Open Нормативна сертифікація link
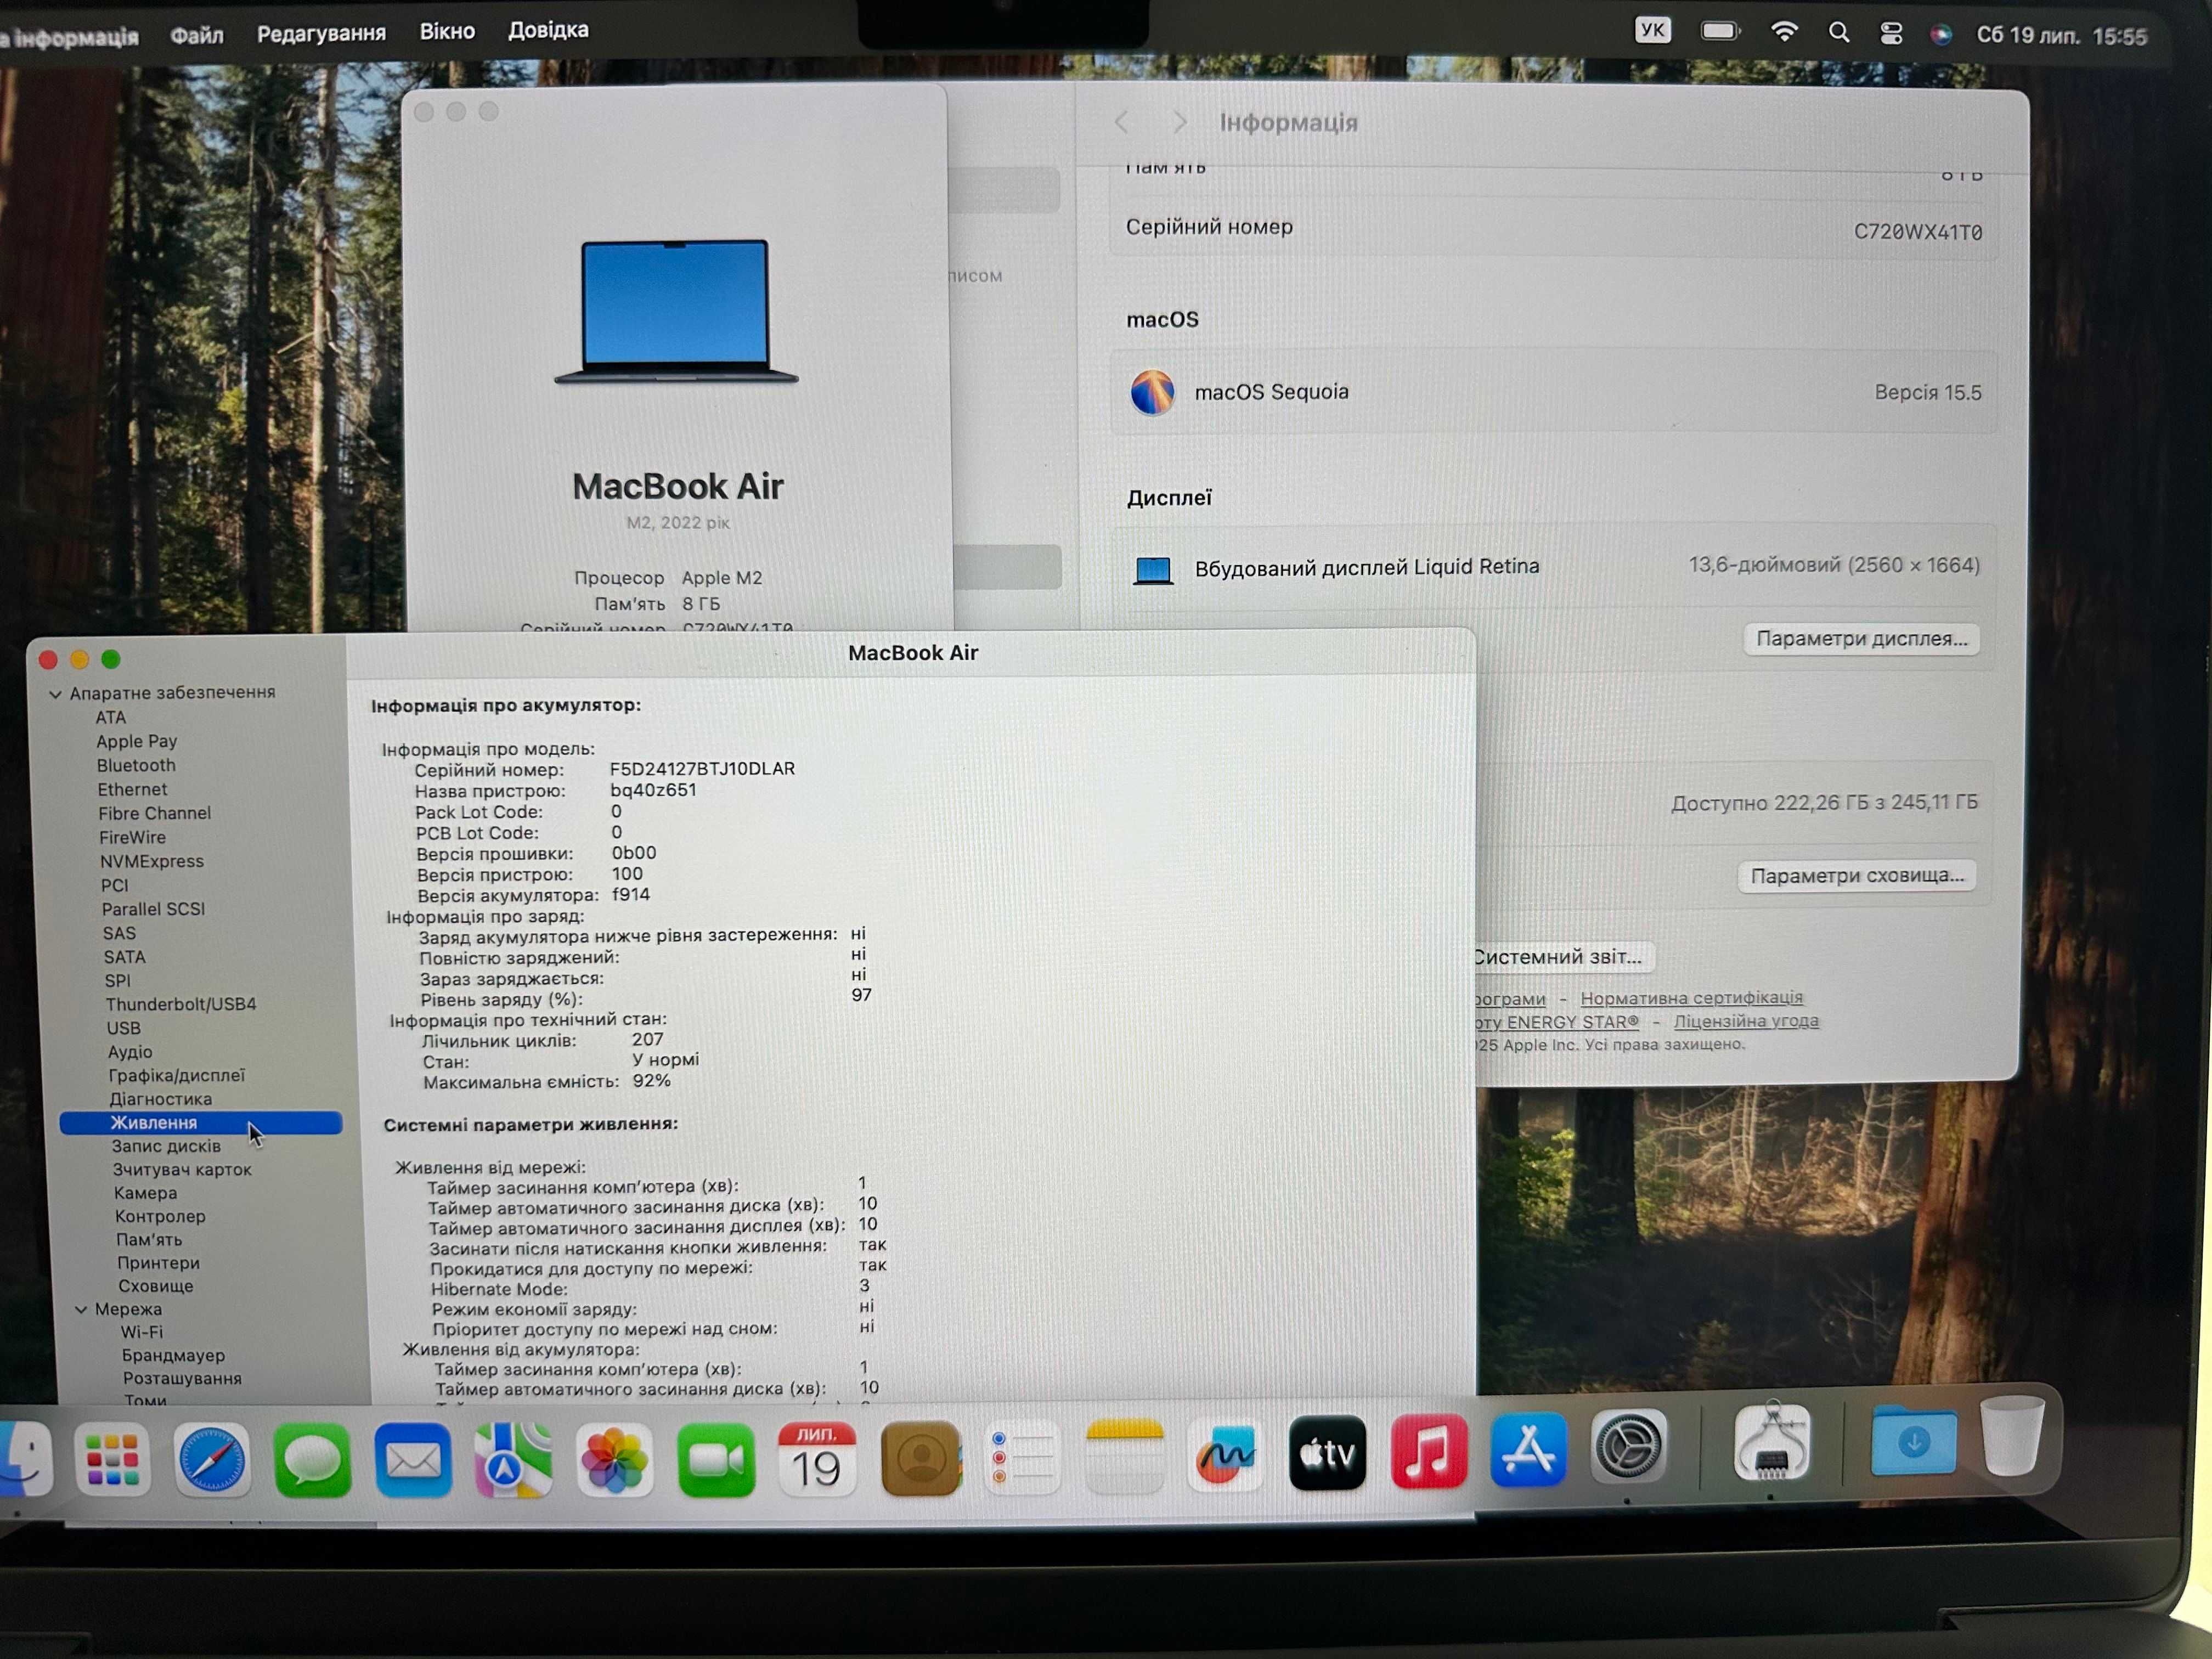The image size is (2212, 1659). click(x=1691, y=998)
